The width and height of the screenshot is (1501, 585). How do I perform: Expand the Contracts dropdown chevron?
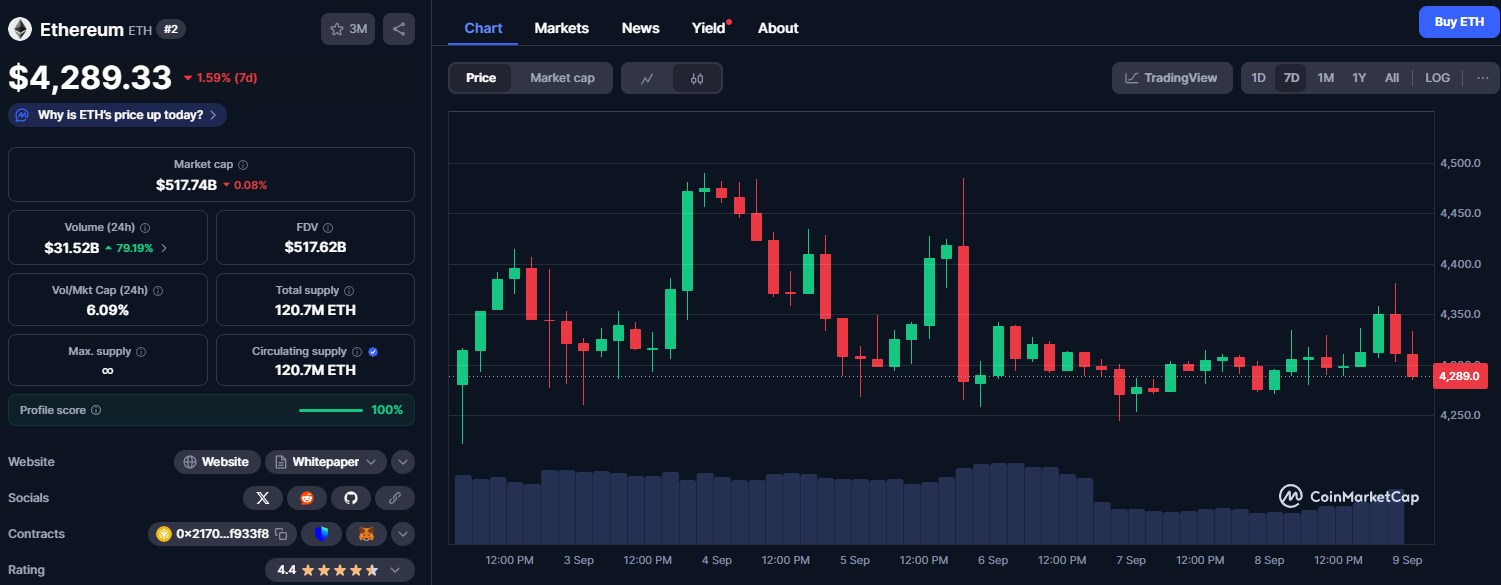403,534
